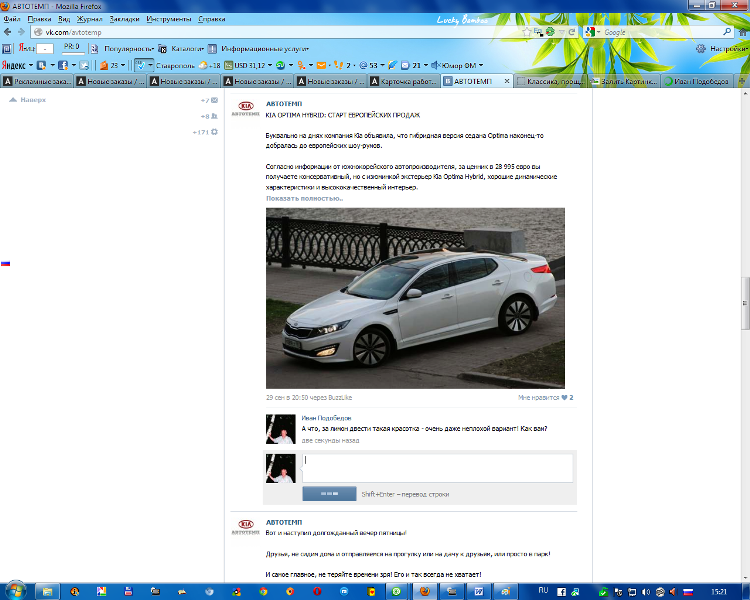
Task: Open the white Kia Optima photo
Action: click(415, 298)
